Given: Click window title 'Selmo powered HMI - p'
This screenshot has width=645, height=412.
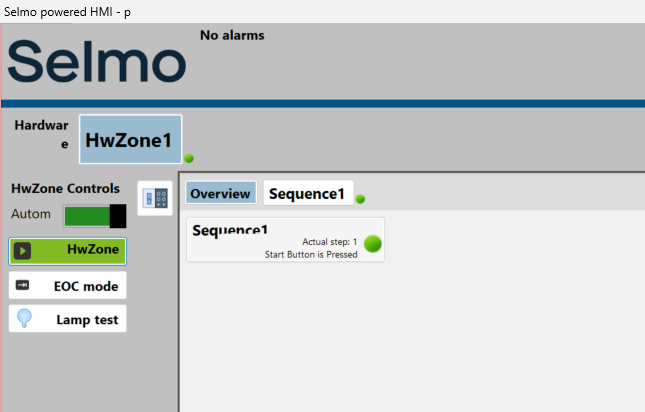Looking at the screenshot, I should pyautogui.click(x=67, y=12).
